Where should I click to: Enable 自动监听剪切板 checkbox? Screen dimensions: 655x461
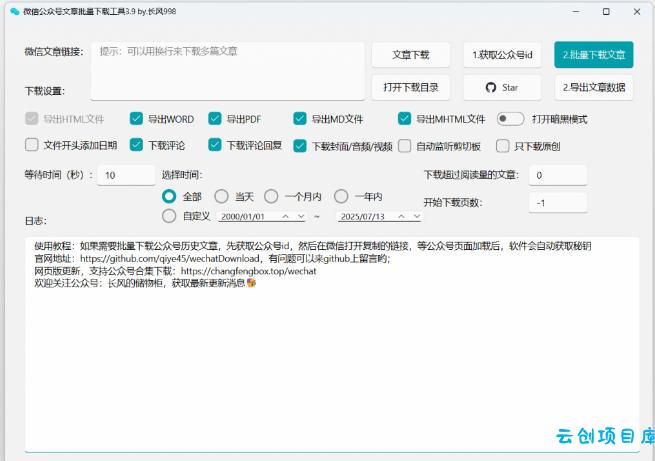[404, 146]
